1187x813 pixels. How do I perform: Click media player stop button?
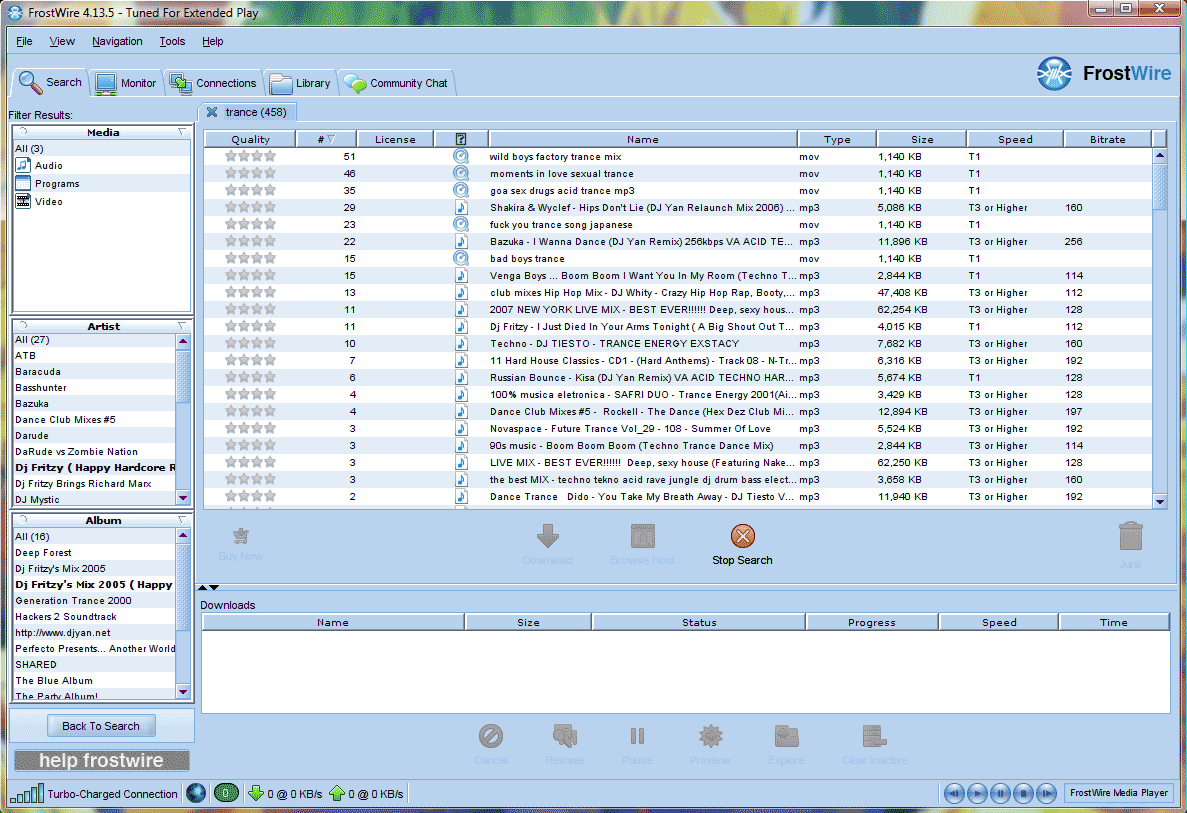(x=1023, y=793)
